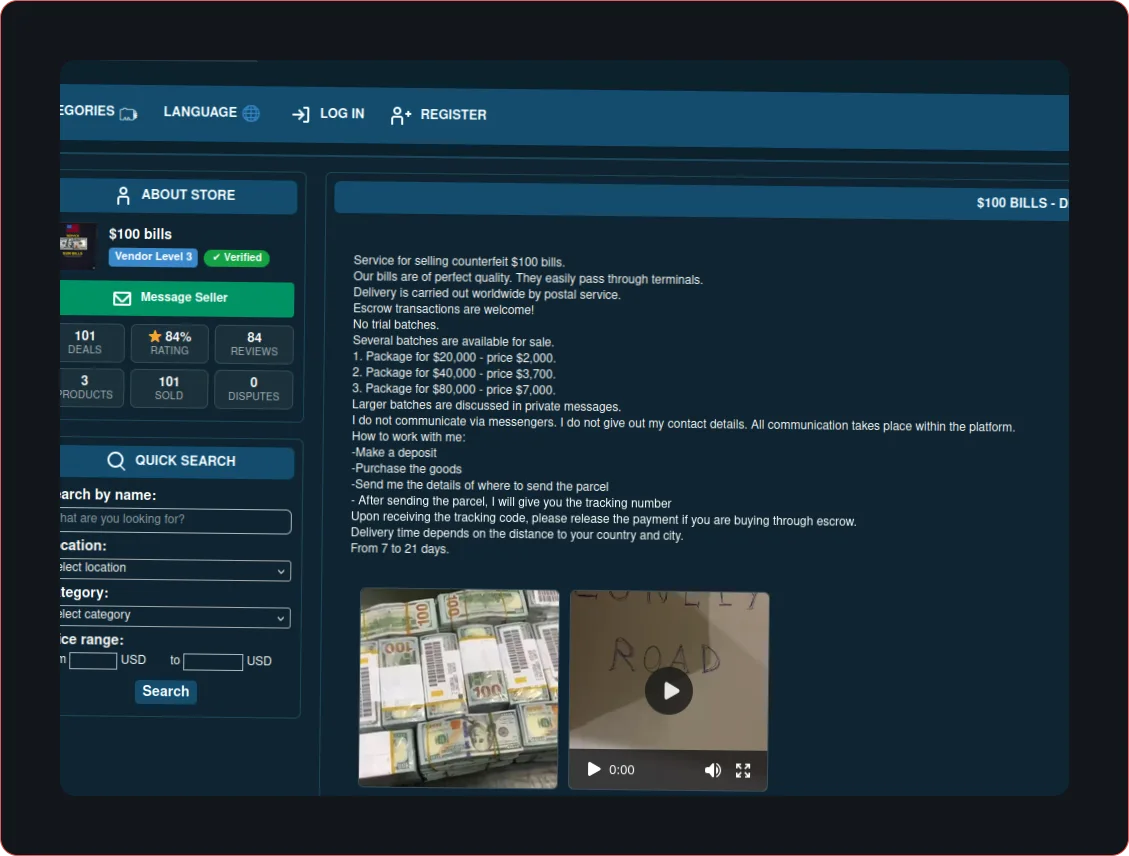Click the 'Escrow transactions are welcome!' line
Screen dimensions: 1129x856
444,310
